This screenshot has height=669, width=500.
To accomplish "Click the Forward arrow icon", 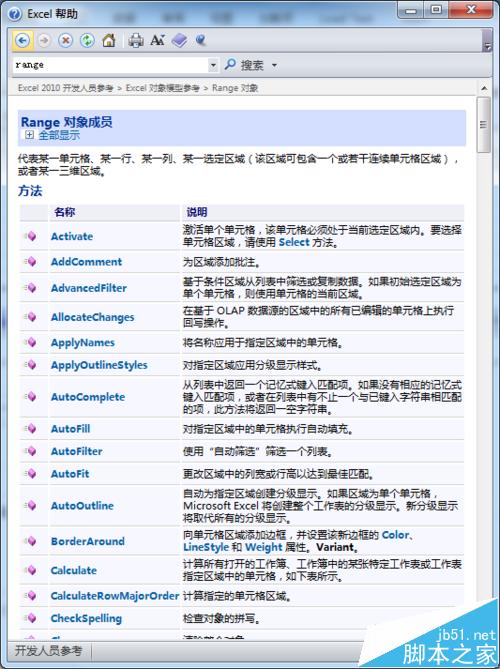I will point(44,41).
